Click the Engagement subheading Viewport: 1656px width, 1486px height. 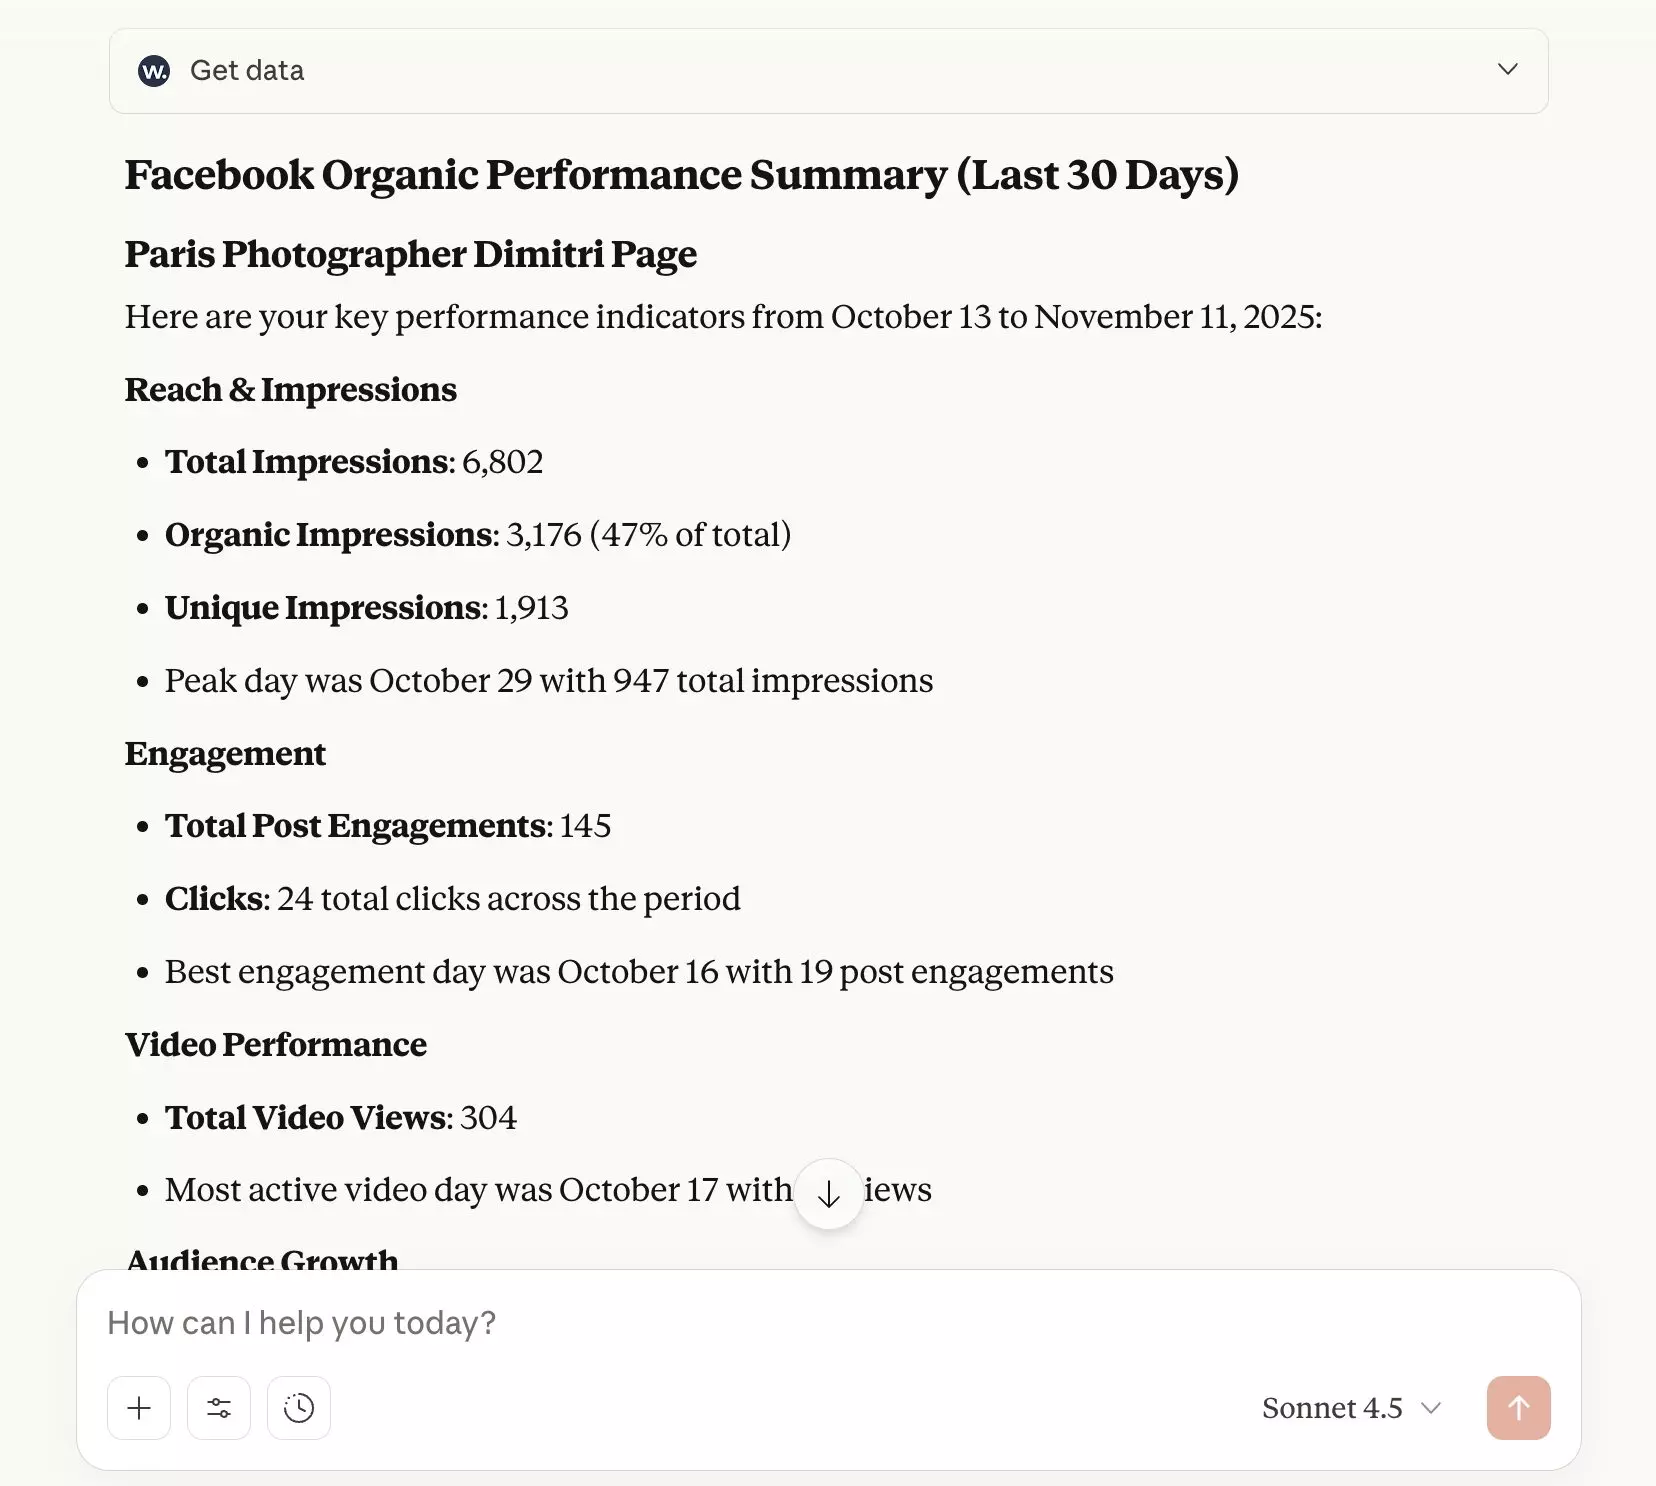(225, 753)
